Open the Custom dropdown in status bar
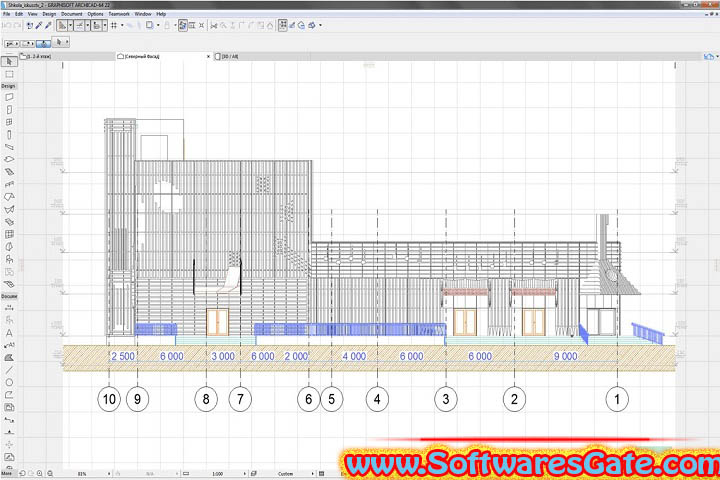The height and width of the screenshot is (480, 720). (313, 474)
